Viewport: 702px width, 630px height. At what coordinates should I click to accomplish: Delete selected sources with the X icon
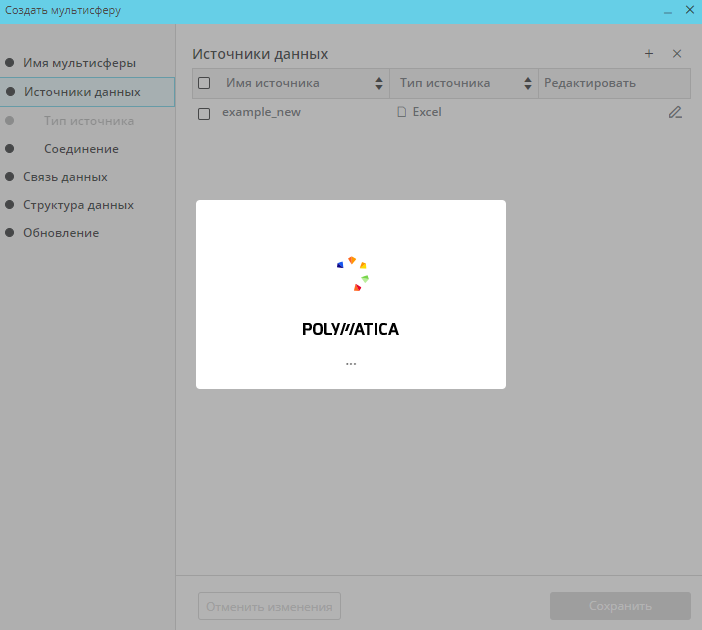tap(677, 54)
